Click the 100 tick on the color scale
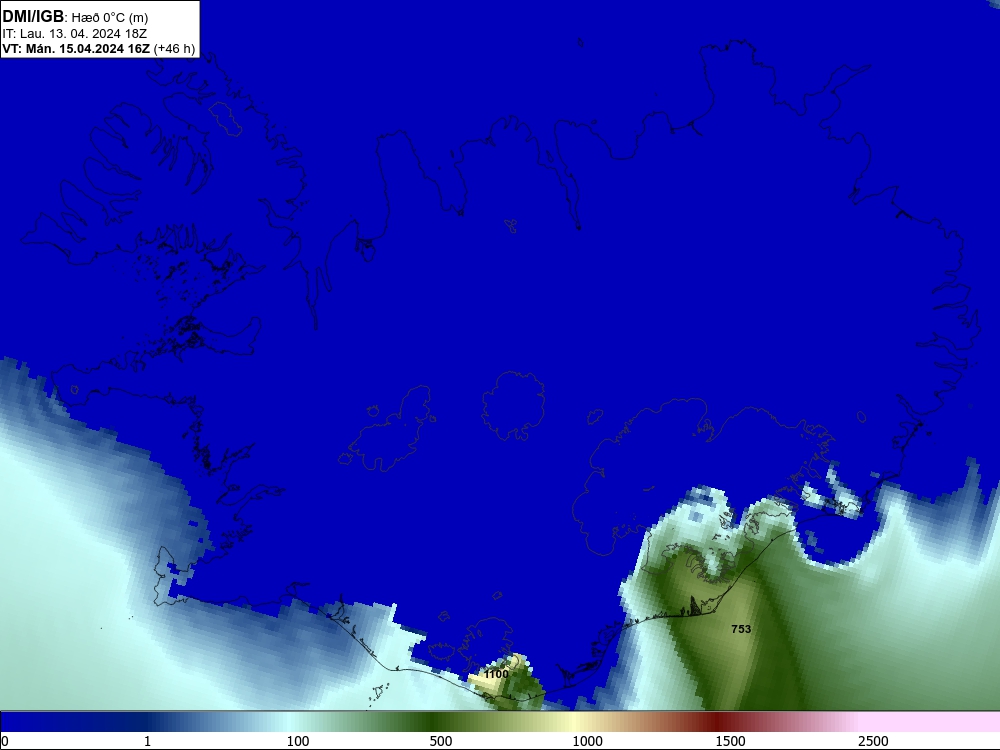This screenshot has height=750, width=1000. [x=298, y=741]
